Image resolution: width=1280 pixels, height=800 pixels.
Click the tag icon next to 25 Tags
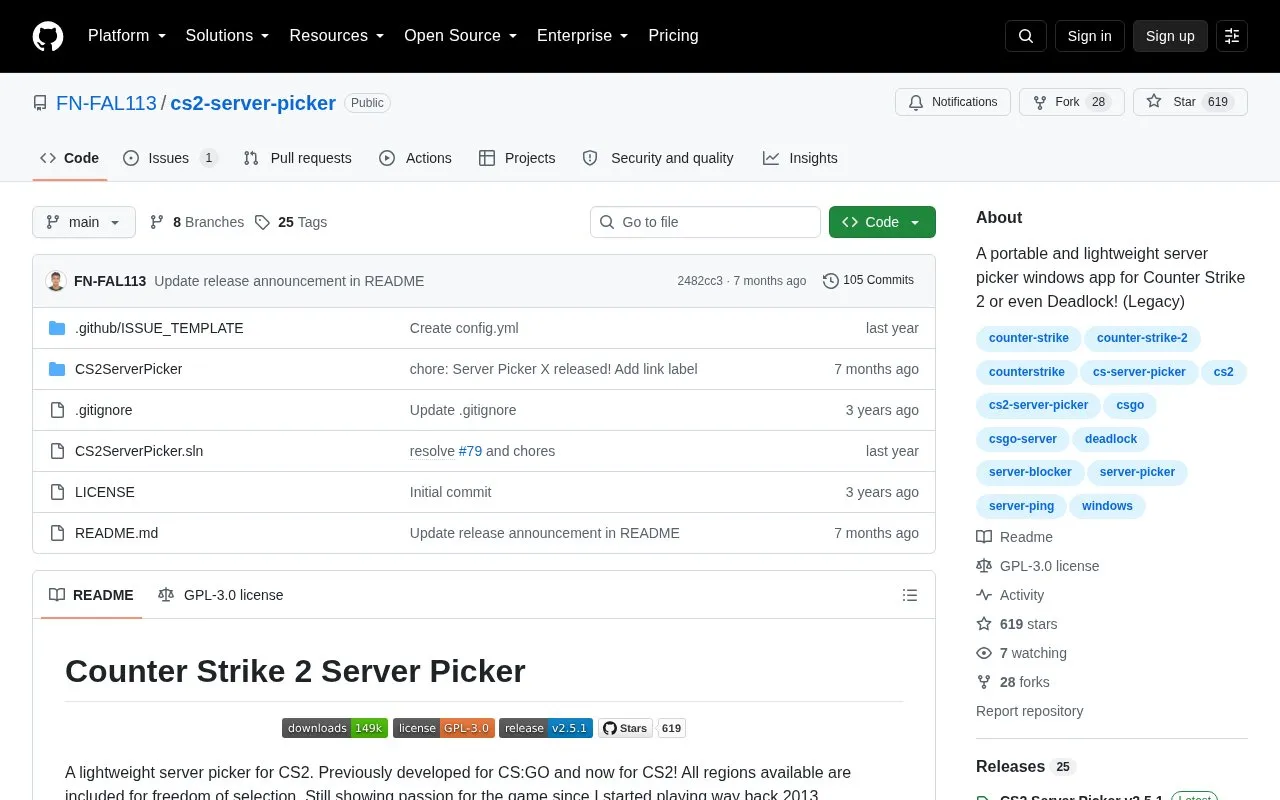(262, 222)
